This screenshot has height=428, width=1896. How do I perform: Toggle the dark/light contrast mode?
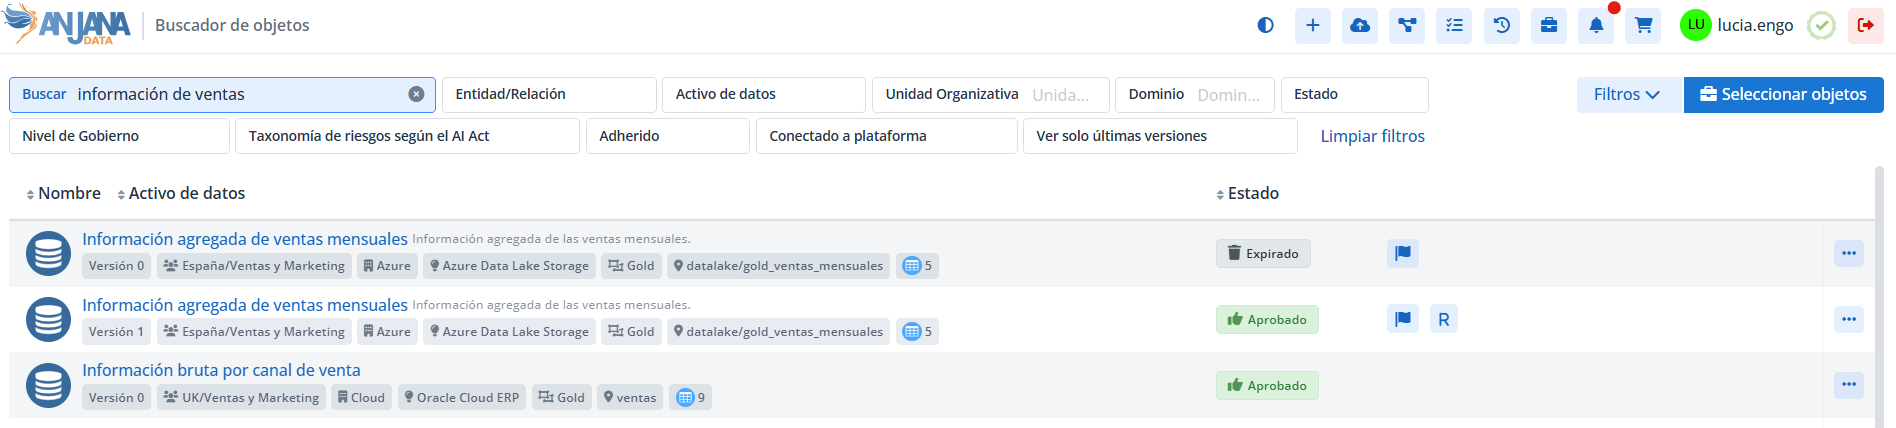pos(1265,25)
